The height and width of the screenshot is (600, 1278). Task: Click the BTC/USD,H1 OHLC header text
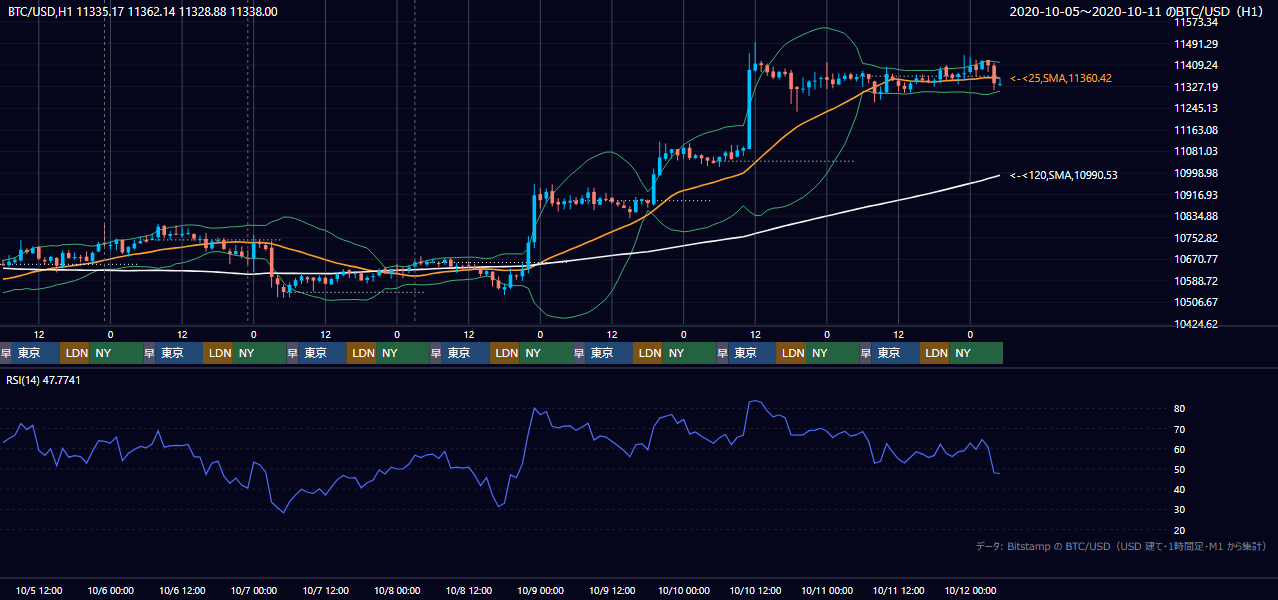coord(143,12)
